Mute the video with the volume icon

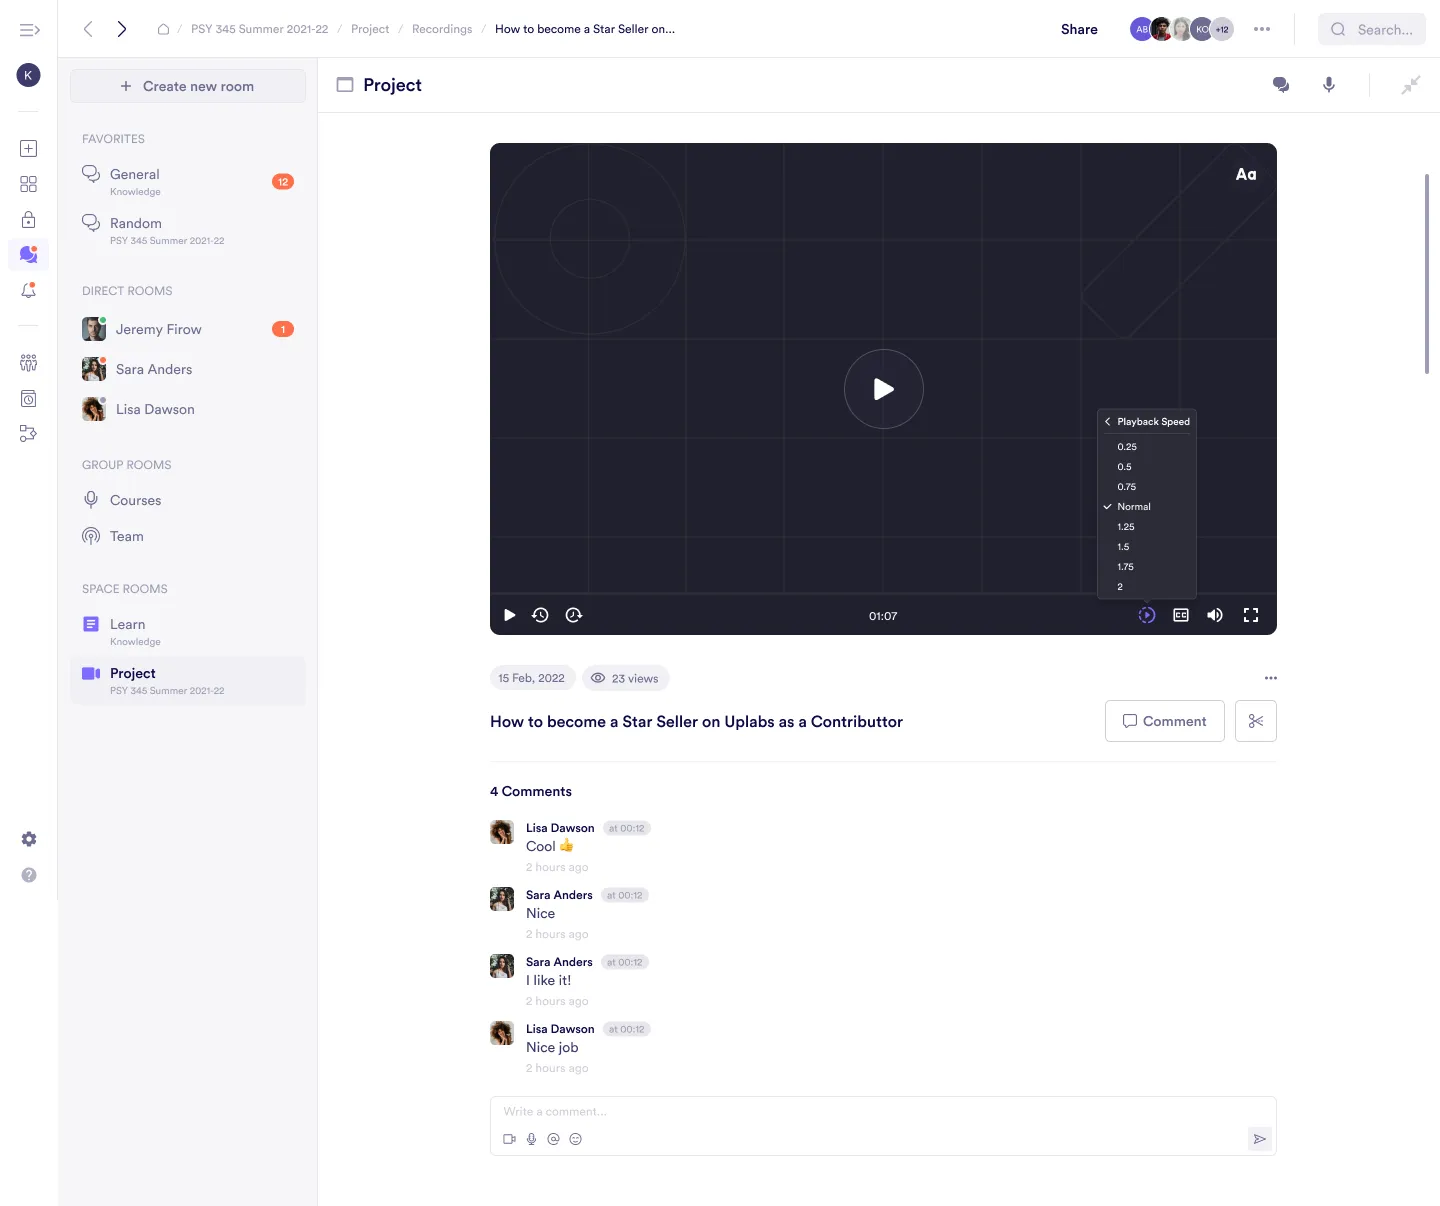[x=1215, y=615]
